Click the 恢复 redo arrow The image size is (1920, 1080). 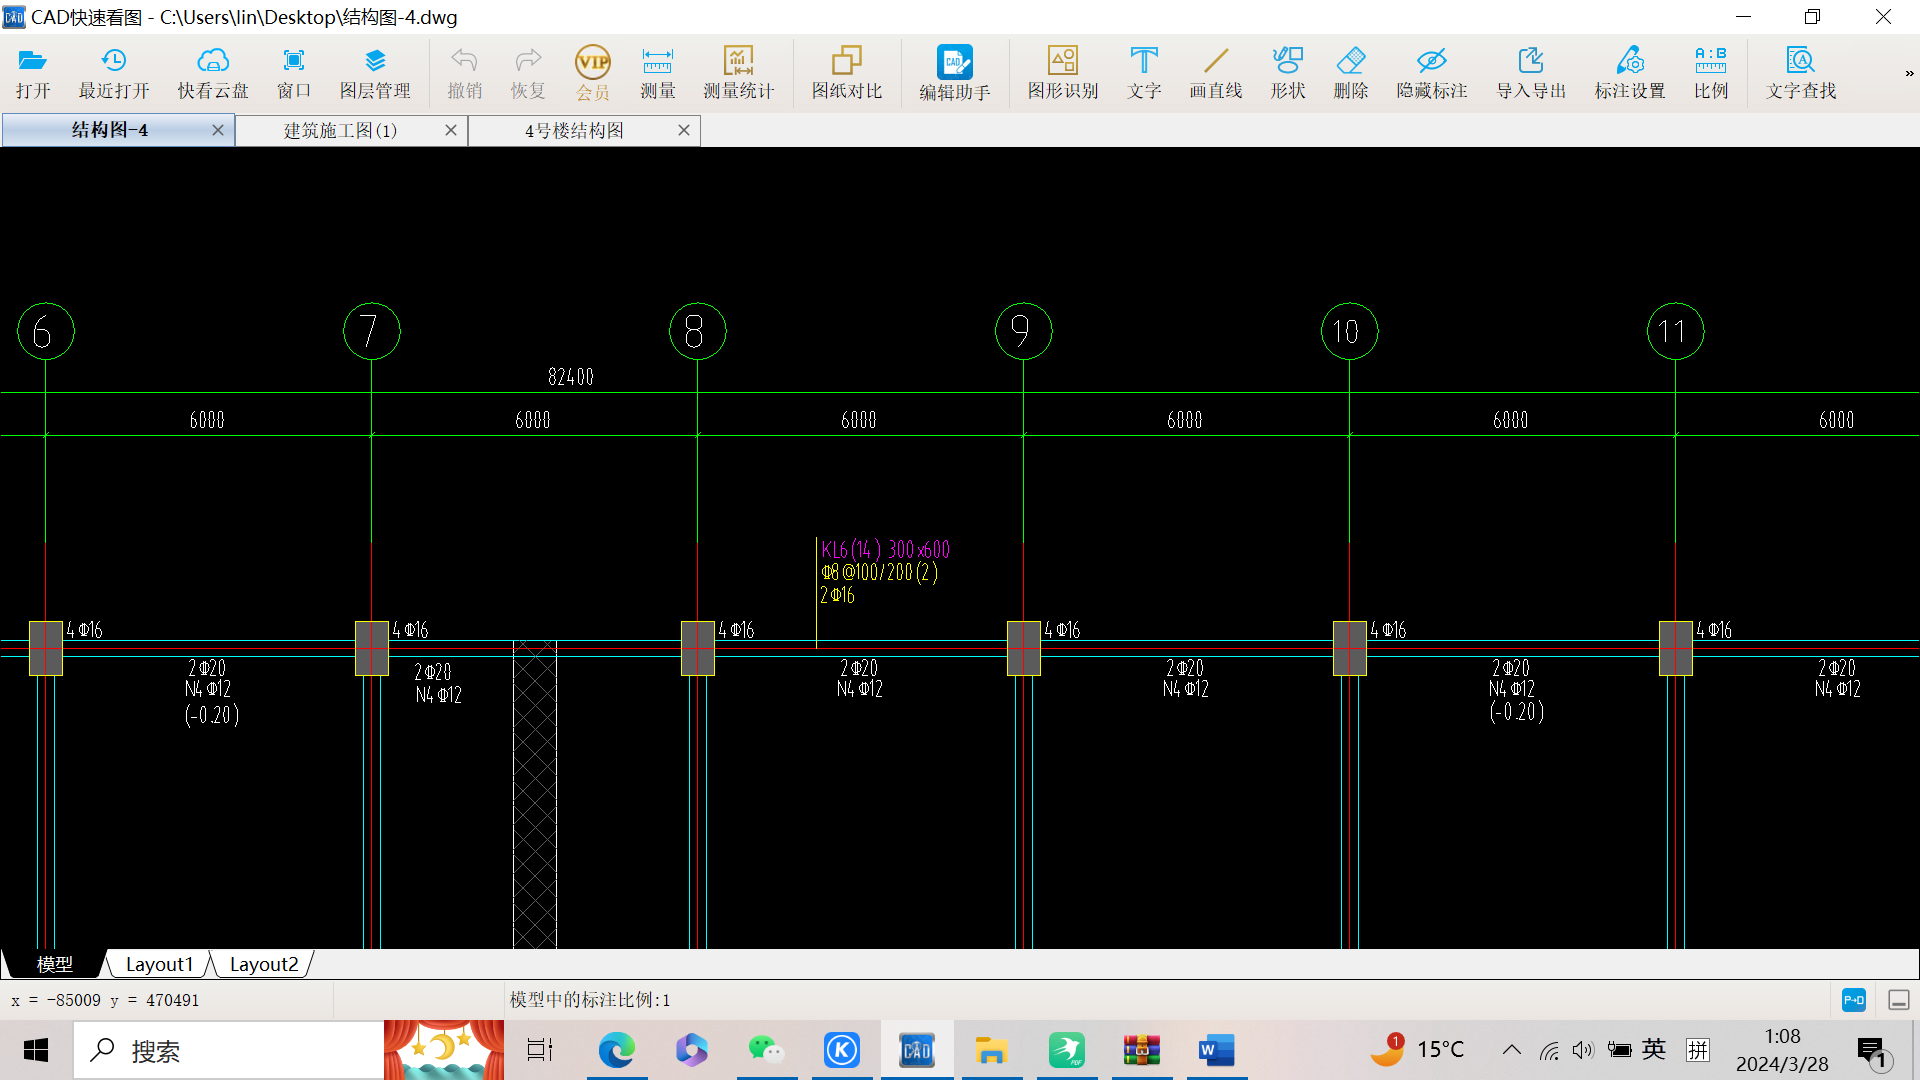[x=528, y=73]
